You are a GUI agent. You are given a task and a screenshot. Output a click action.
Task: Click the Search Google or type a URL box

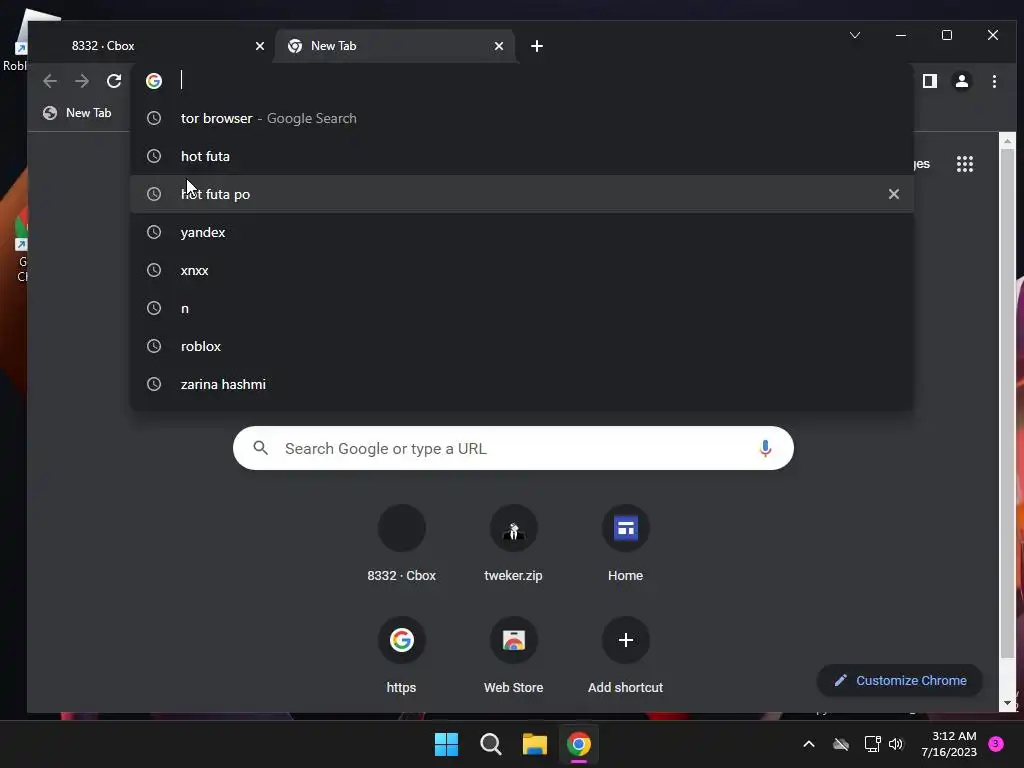(x=513, y=449)
